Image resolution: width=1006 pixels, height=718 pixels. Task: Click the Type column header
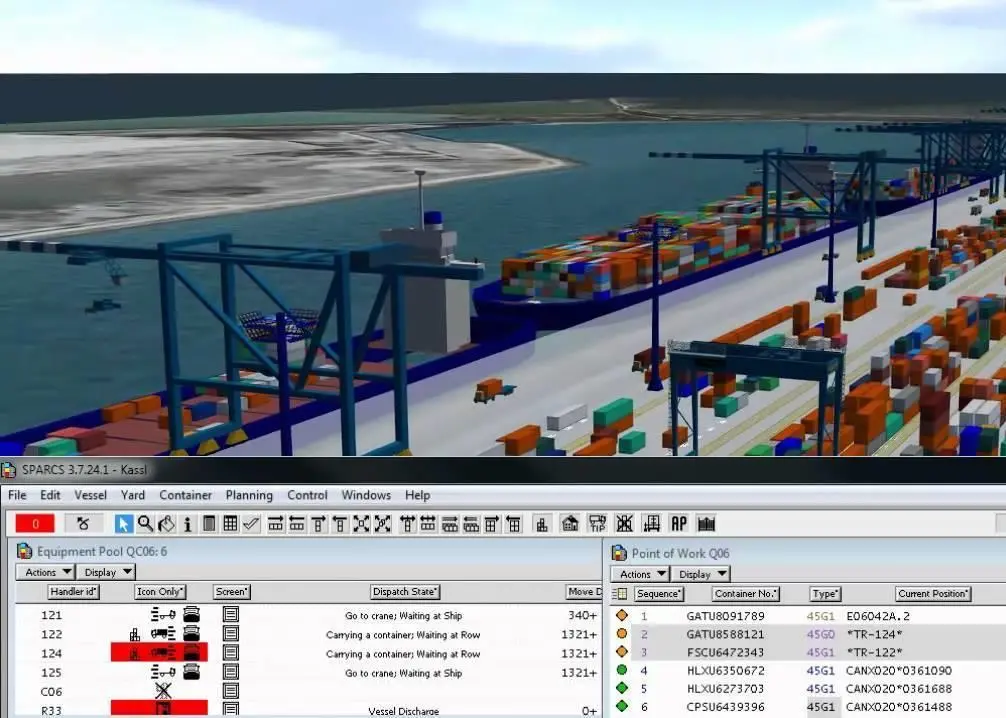[824, 594]
